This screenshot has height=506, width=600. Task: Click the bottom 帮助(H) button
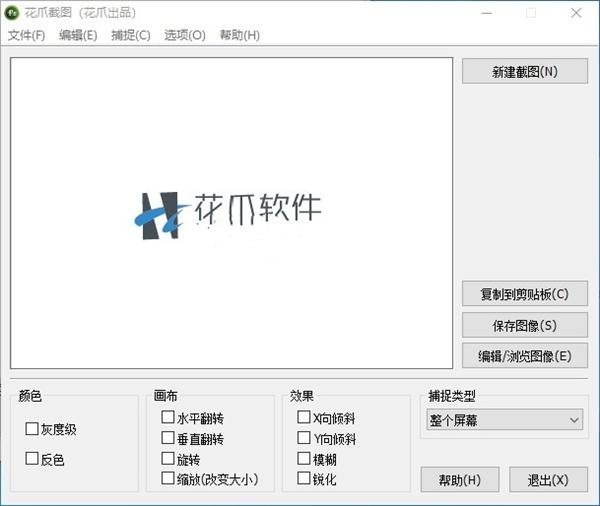click(460, 480)
